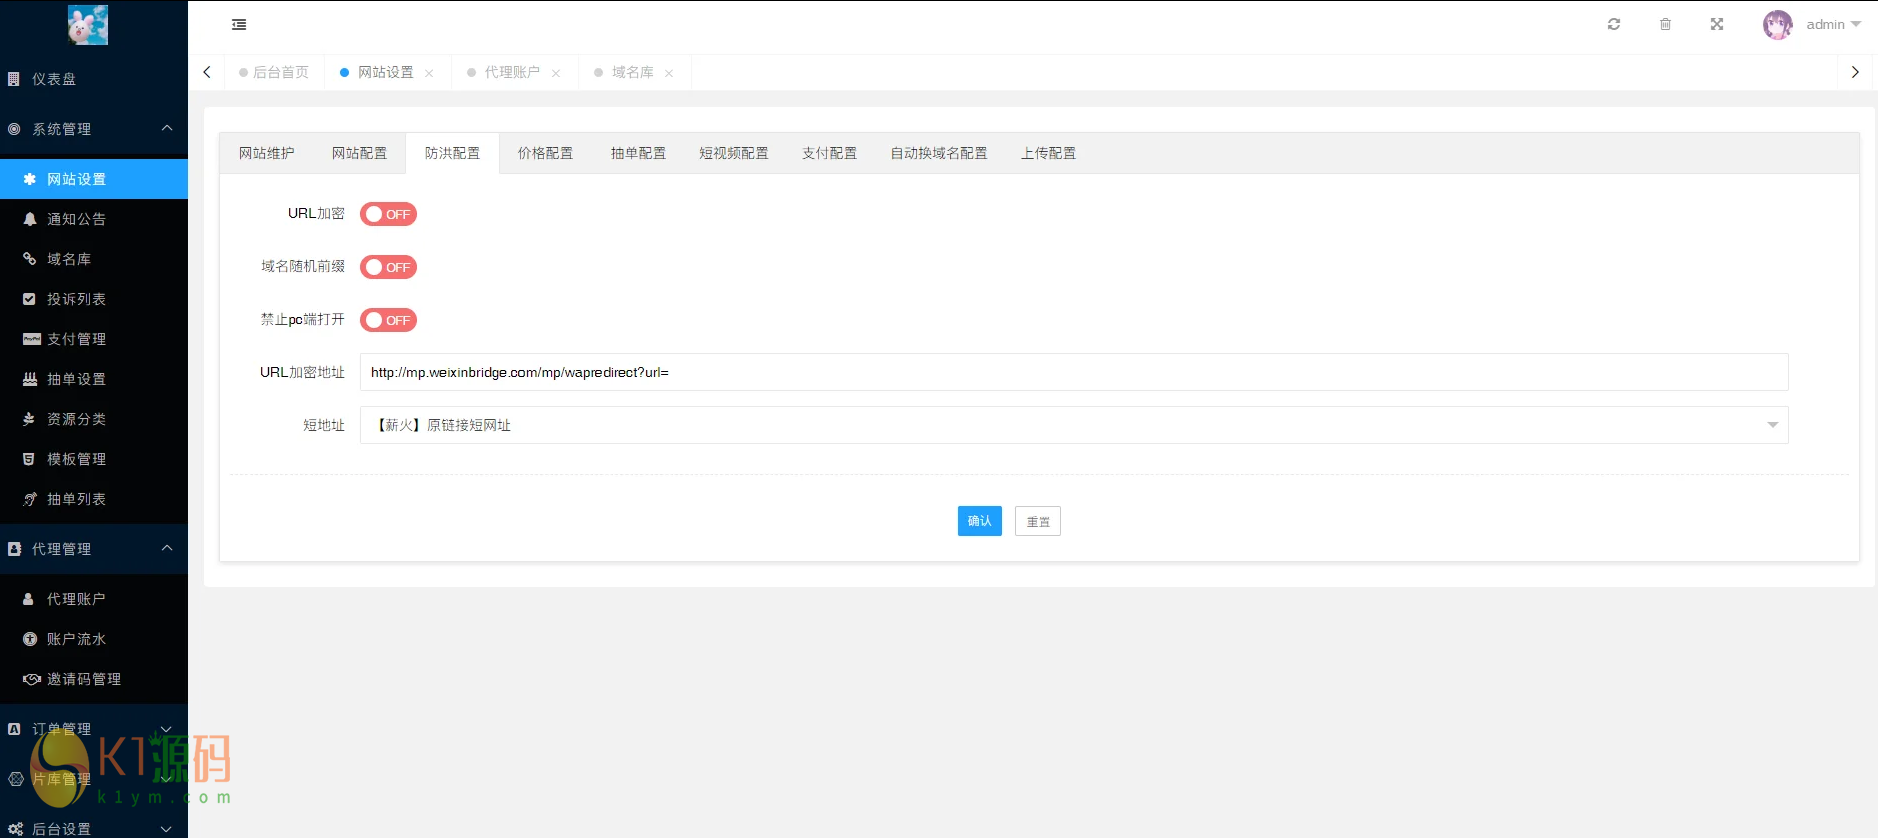Switch to the 抽单配置 tab

click(x=638, y=153)
